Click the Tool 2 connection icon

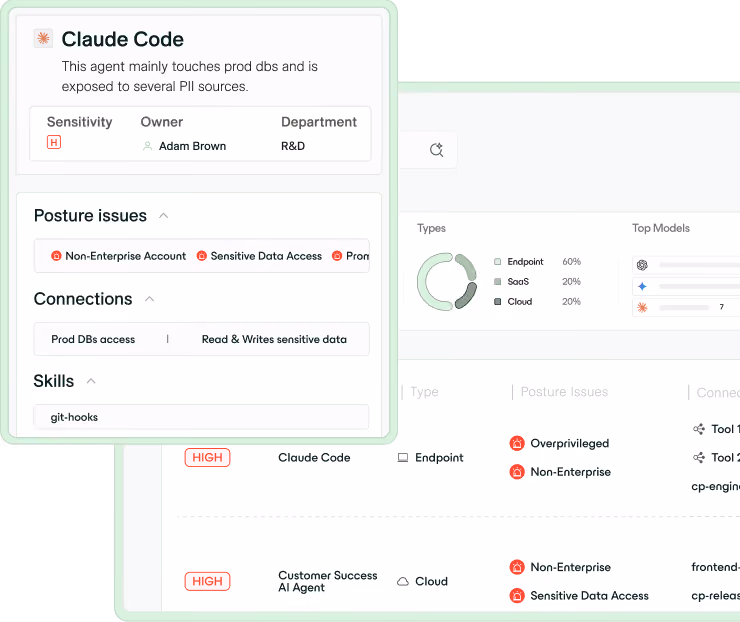click(x=699, y=457)
